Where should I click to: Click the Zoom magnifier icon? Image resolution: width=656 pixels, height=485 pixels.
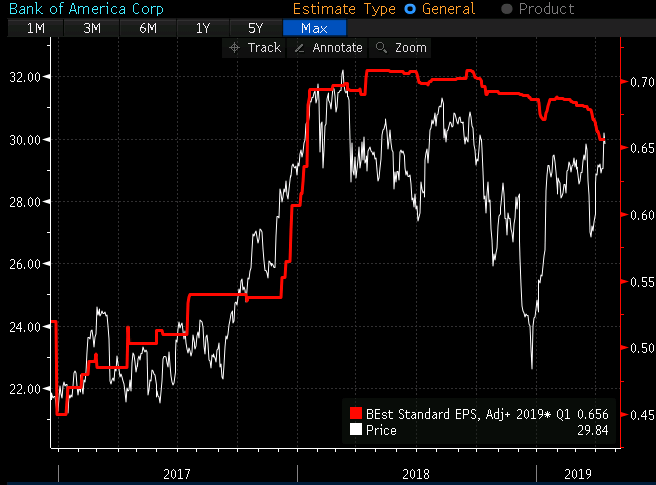(x=381, y=48)
